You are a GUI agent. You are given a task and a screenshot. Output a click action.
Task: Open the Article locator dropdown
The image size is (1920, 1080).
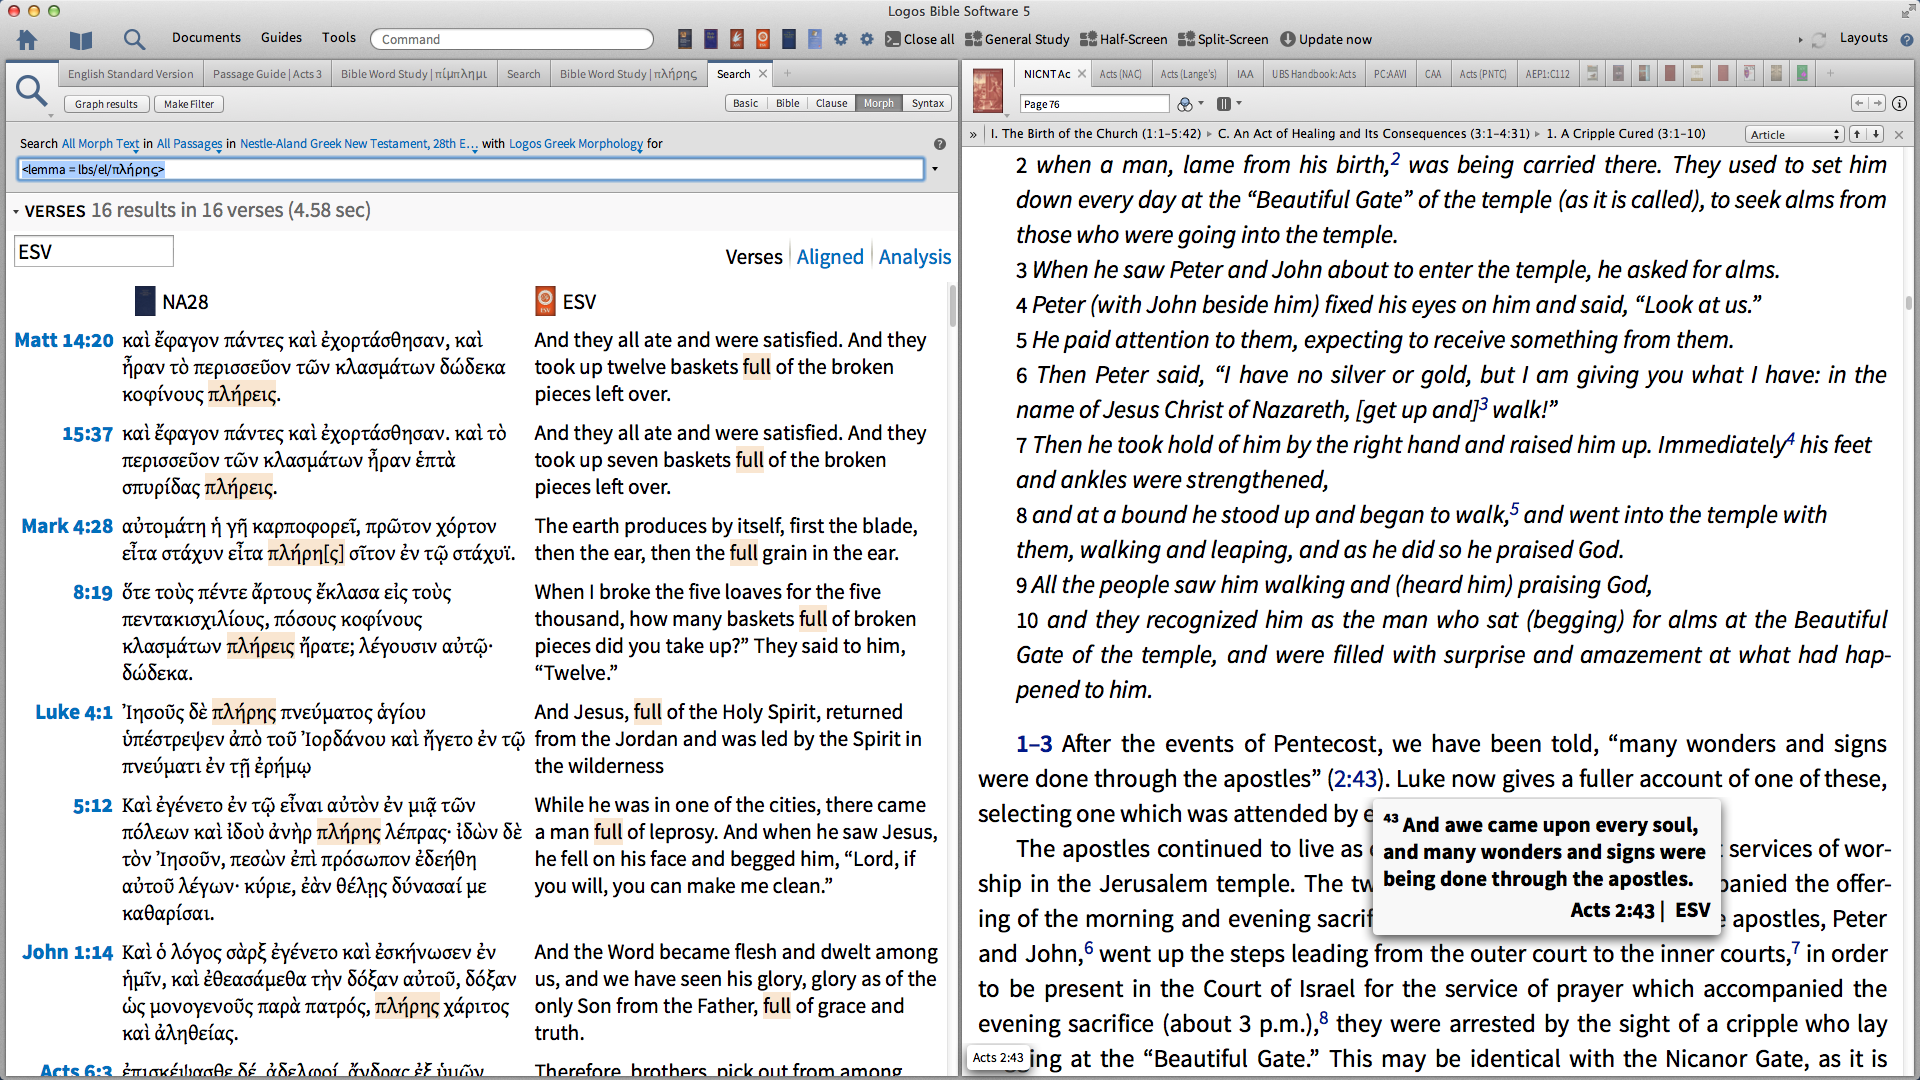1795,134
